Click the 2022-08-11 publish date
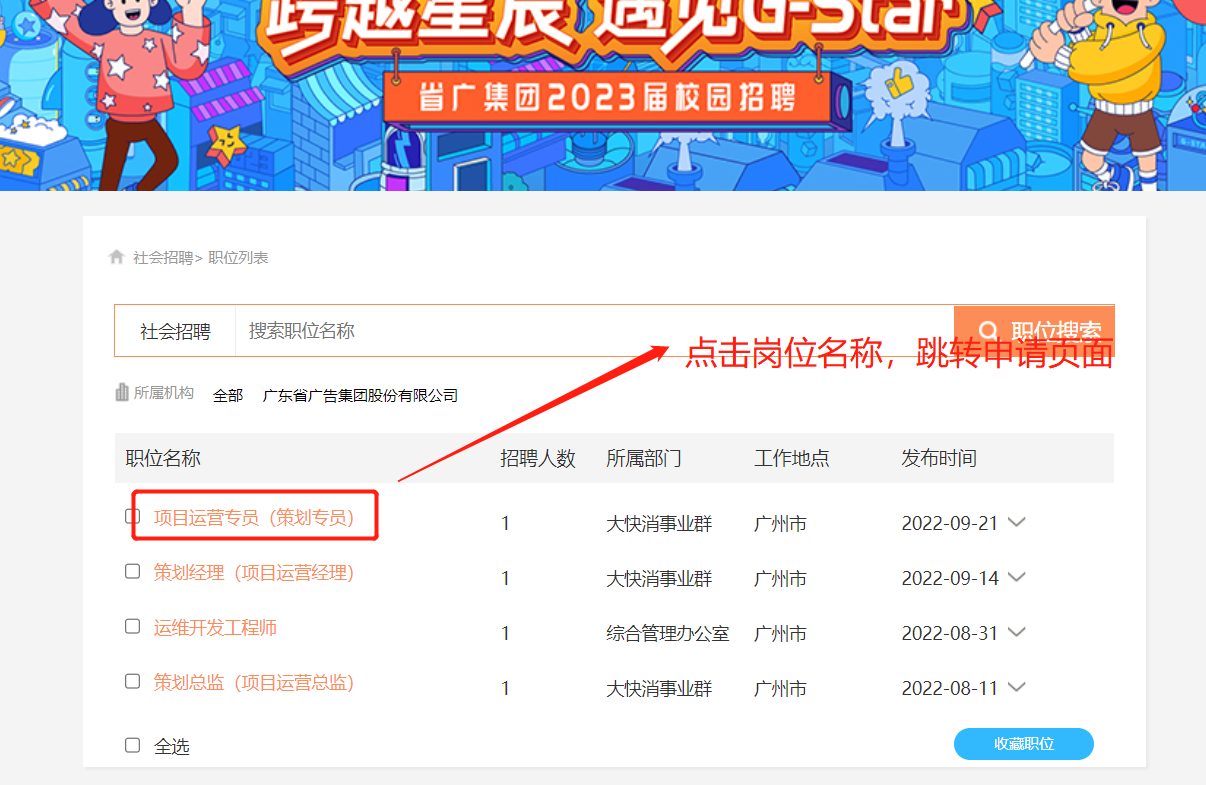Image resolution: width=1206 pixels, height=785 pixels. click(950, 688)
